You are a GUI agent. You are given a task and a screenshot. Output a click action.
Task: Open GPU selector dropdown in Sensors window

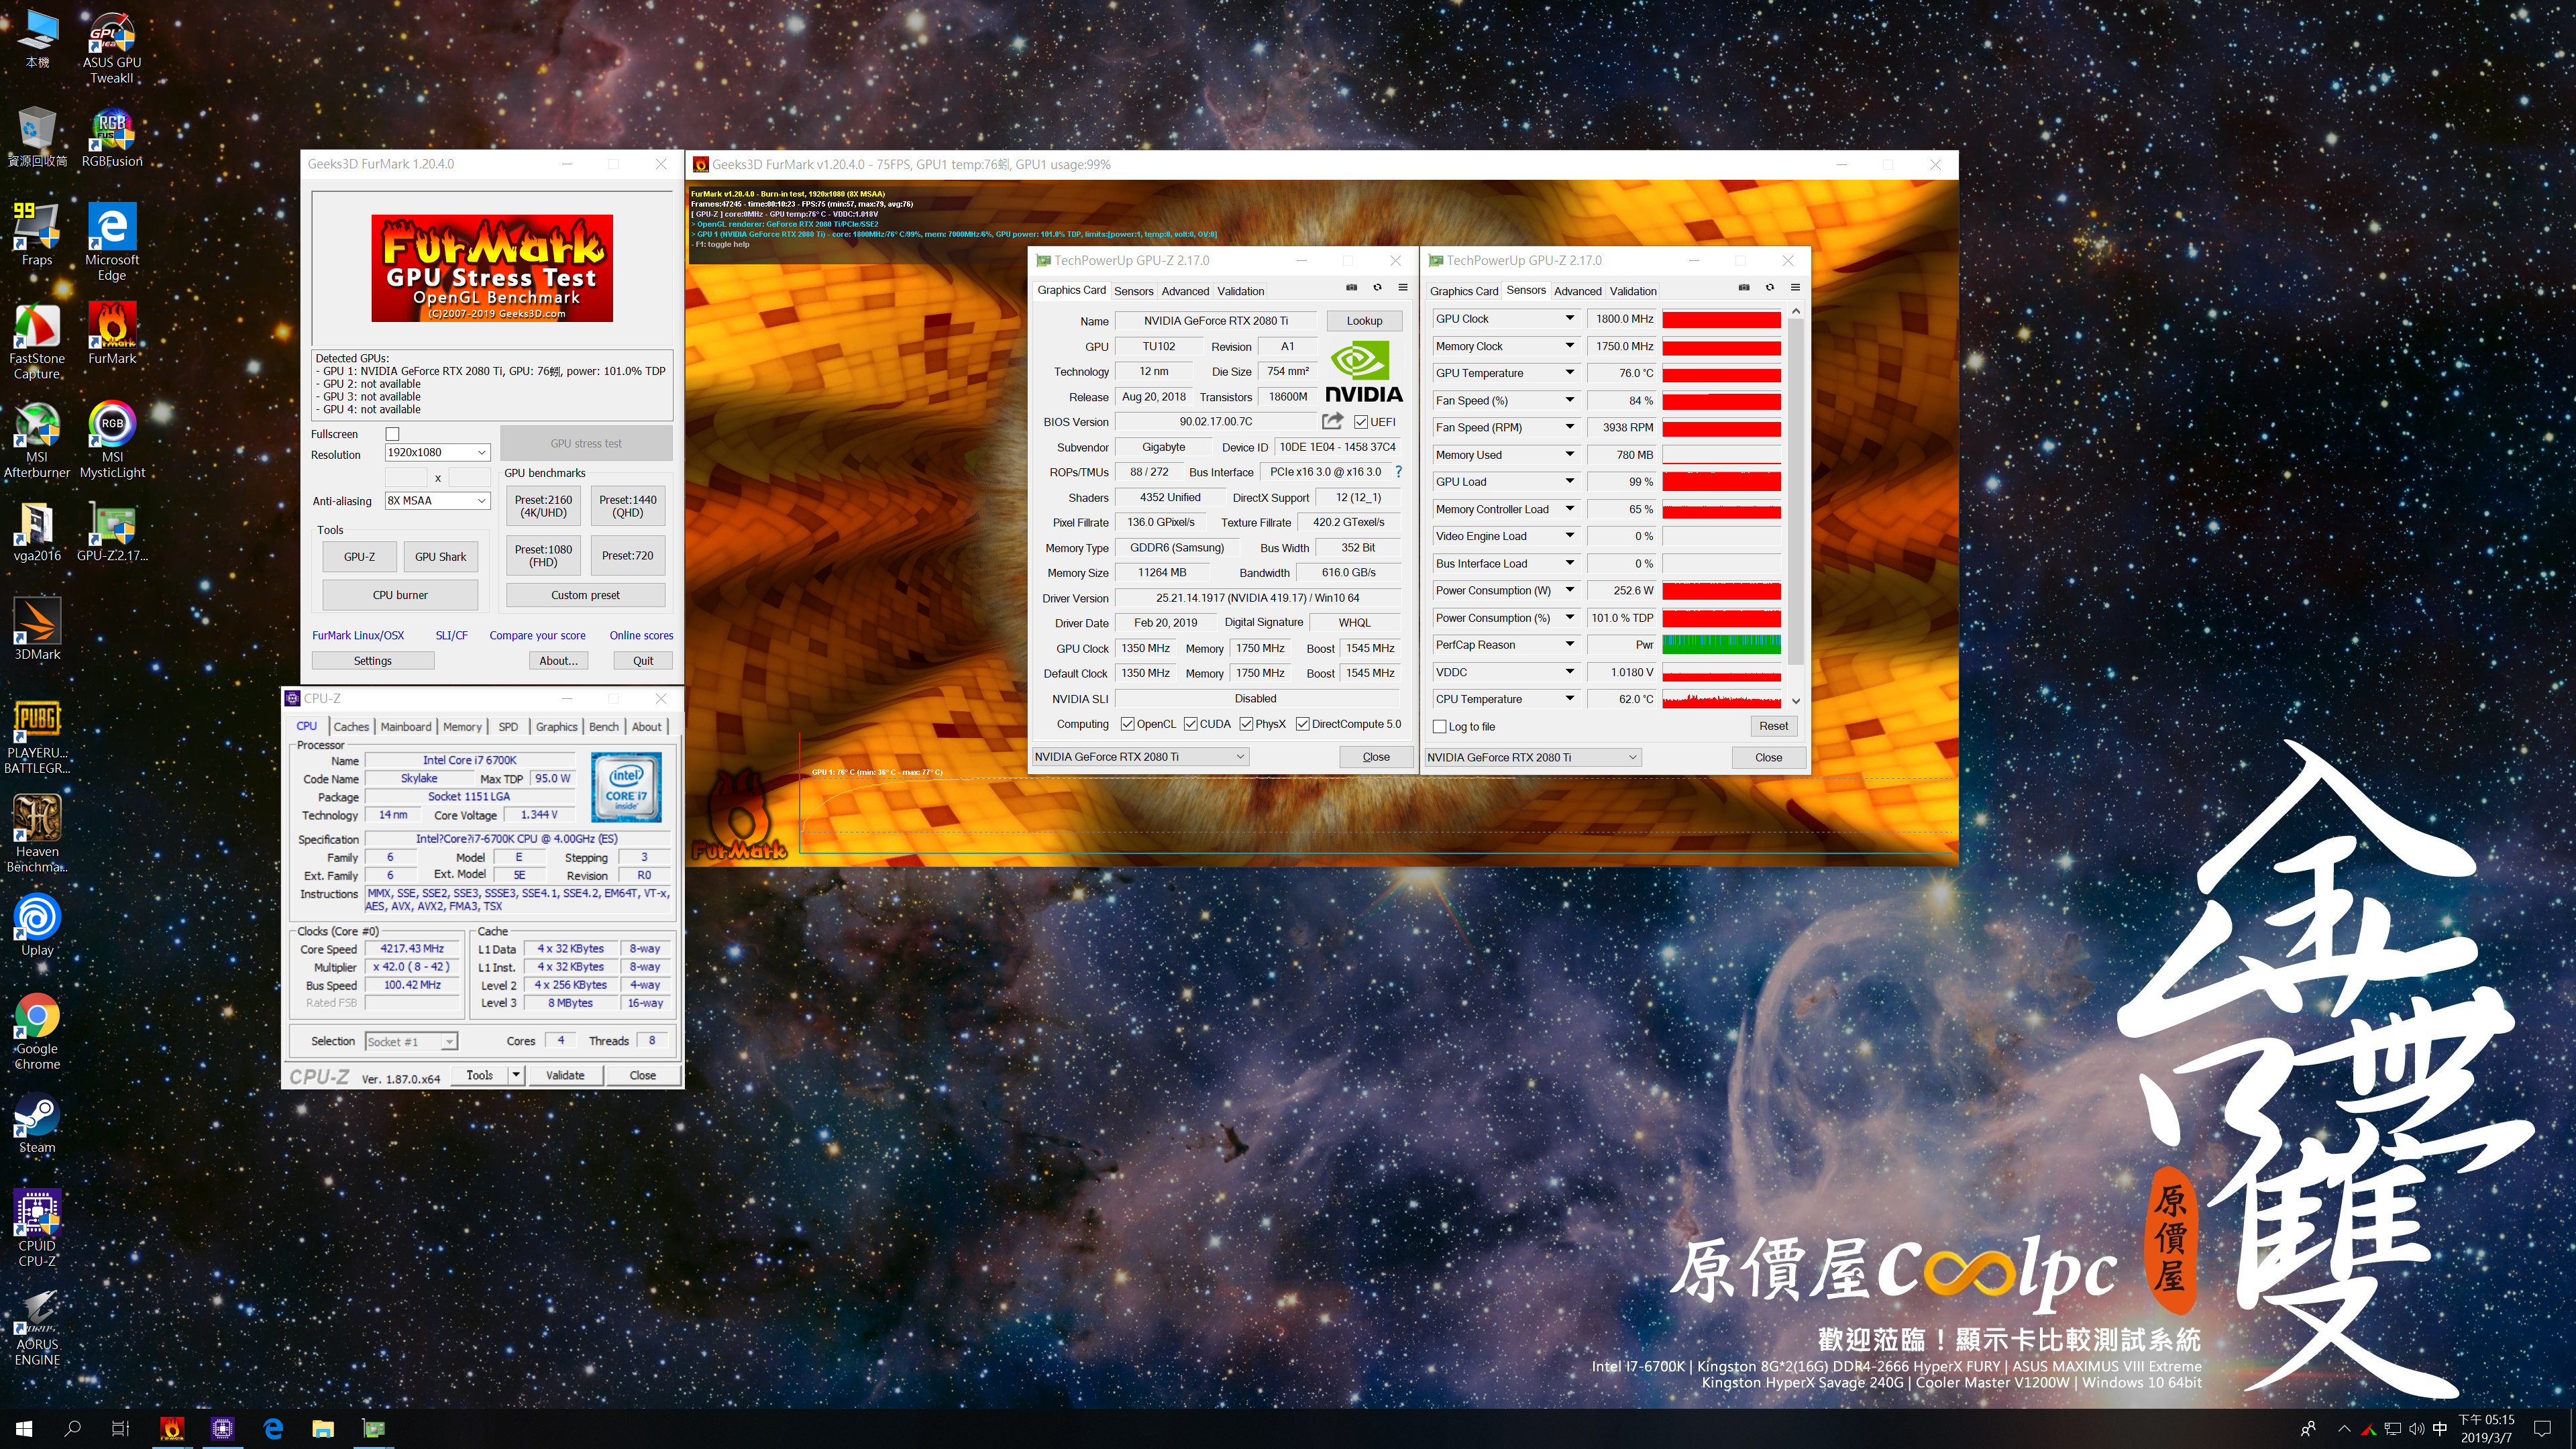coord(1532,758)
